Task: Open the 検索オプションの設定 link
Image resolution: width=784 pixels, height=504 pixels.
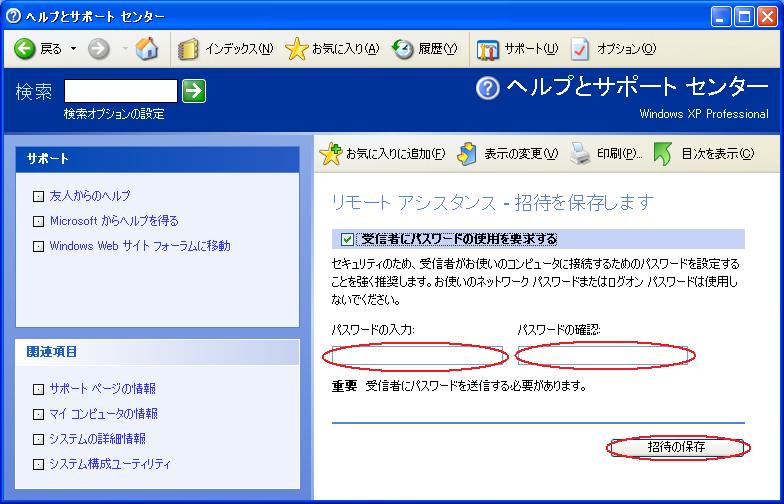Action: (x=114, y=114)
